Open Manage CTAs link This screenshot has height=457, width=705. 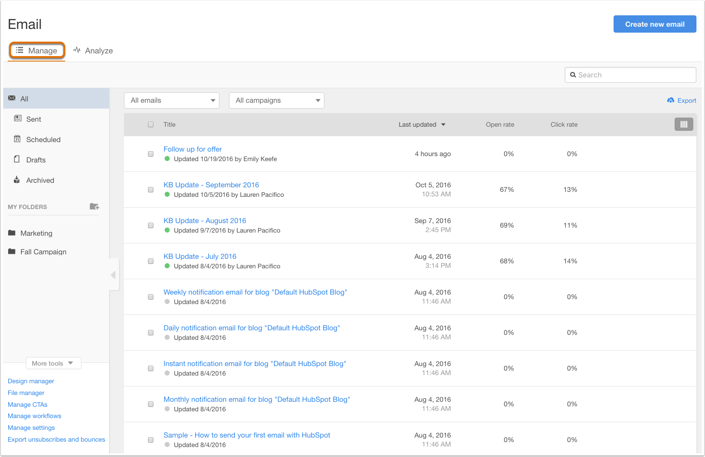click(27, 404)
